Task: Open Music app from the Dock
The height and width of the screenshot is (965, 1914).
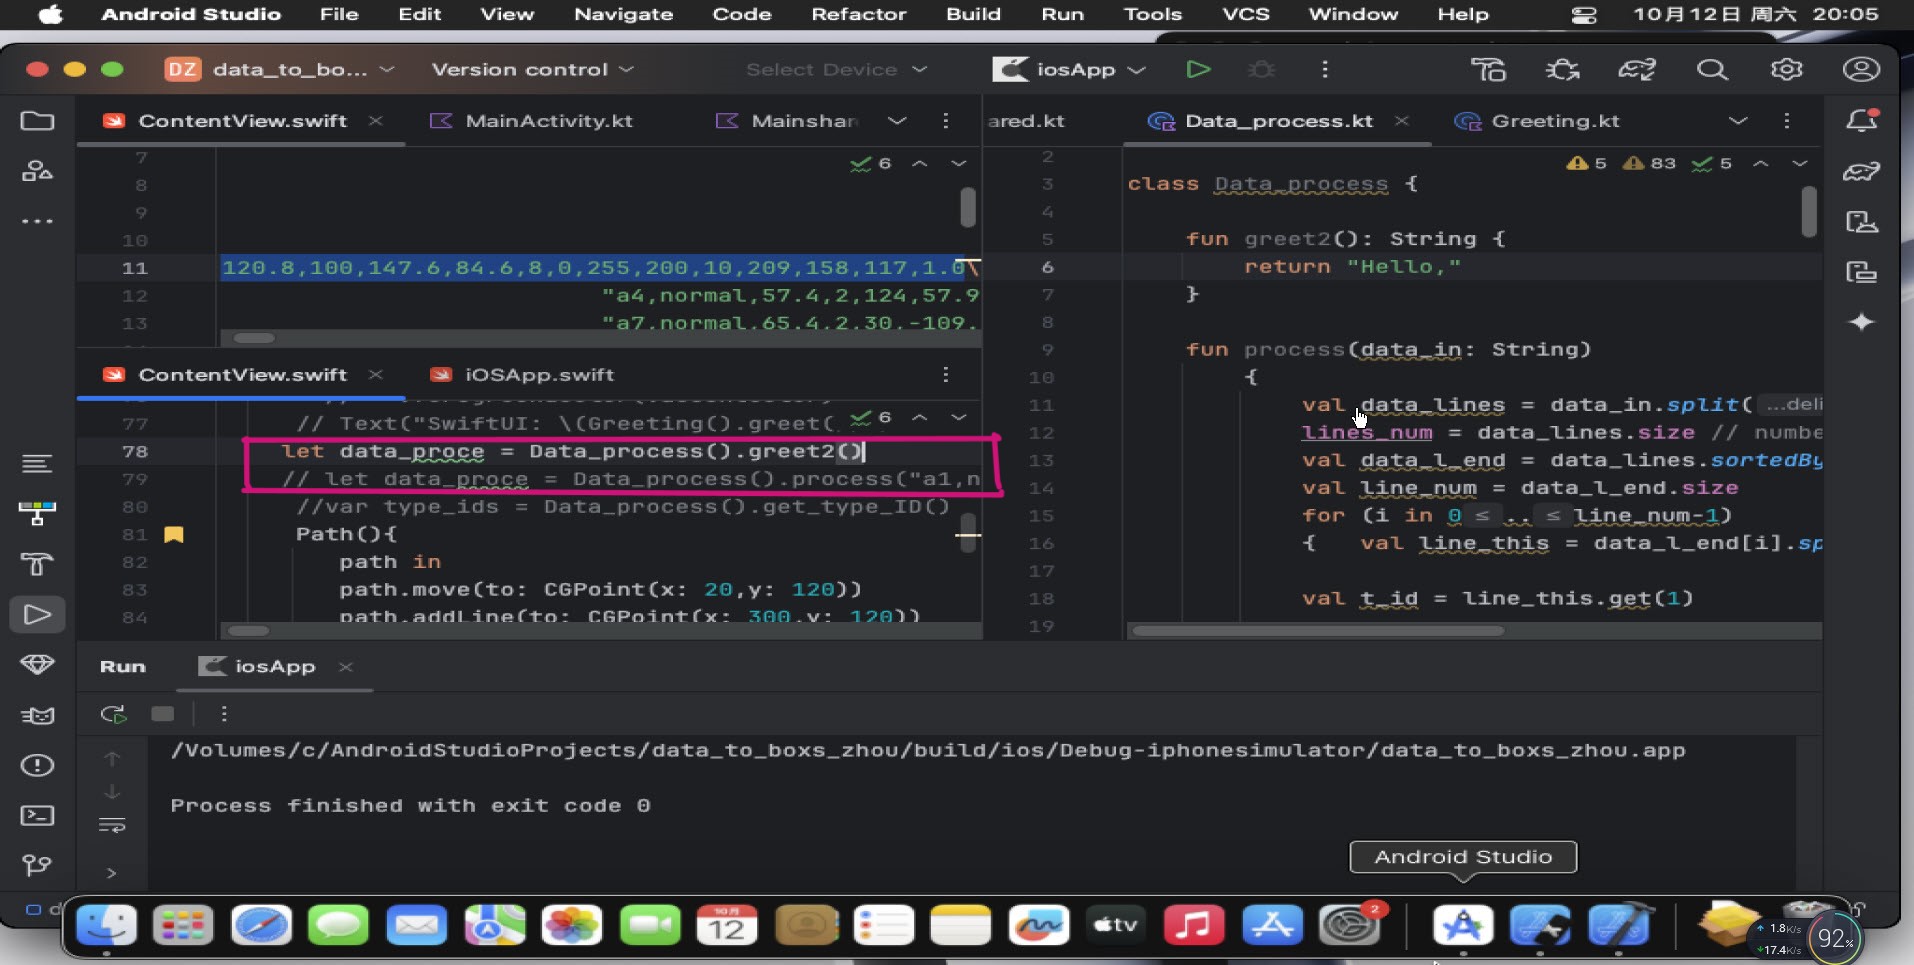Action: tap(1193, 925)
